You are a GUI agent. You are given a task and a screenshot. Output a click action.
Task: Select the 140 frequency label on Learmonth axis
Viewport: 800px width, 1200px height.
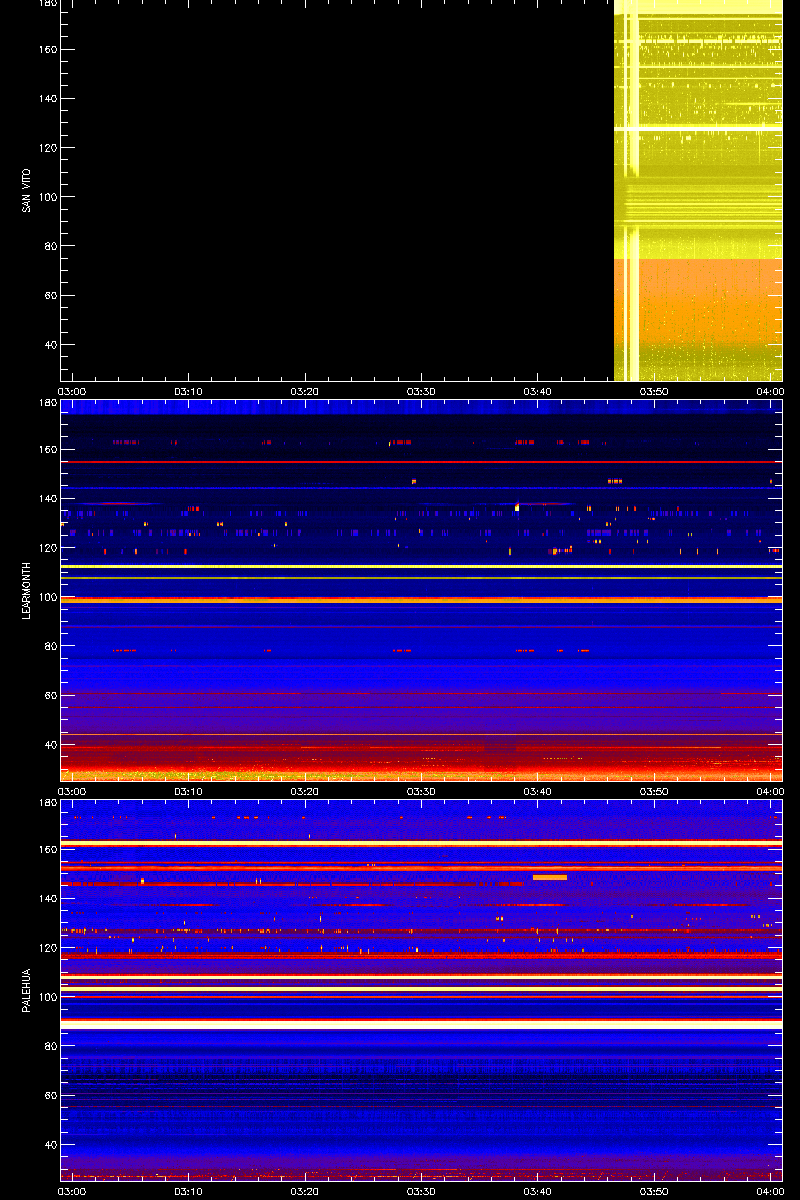coord(47,499)
